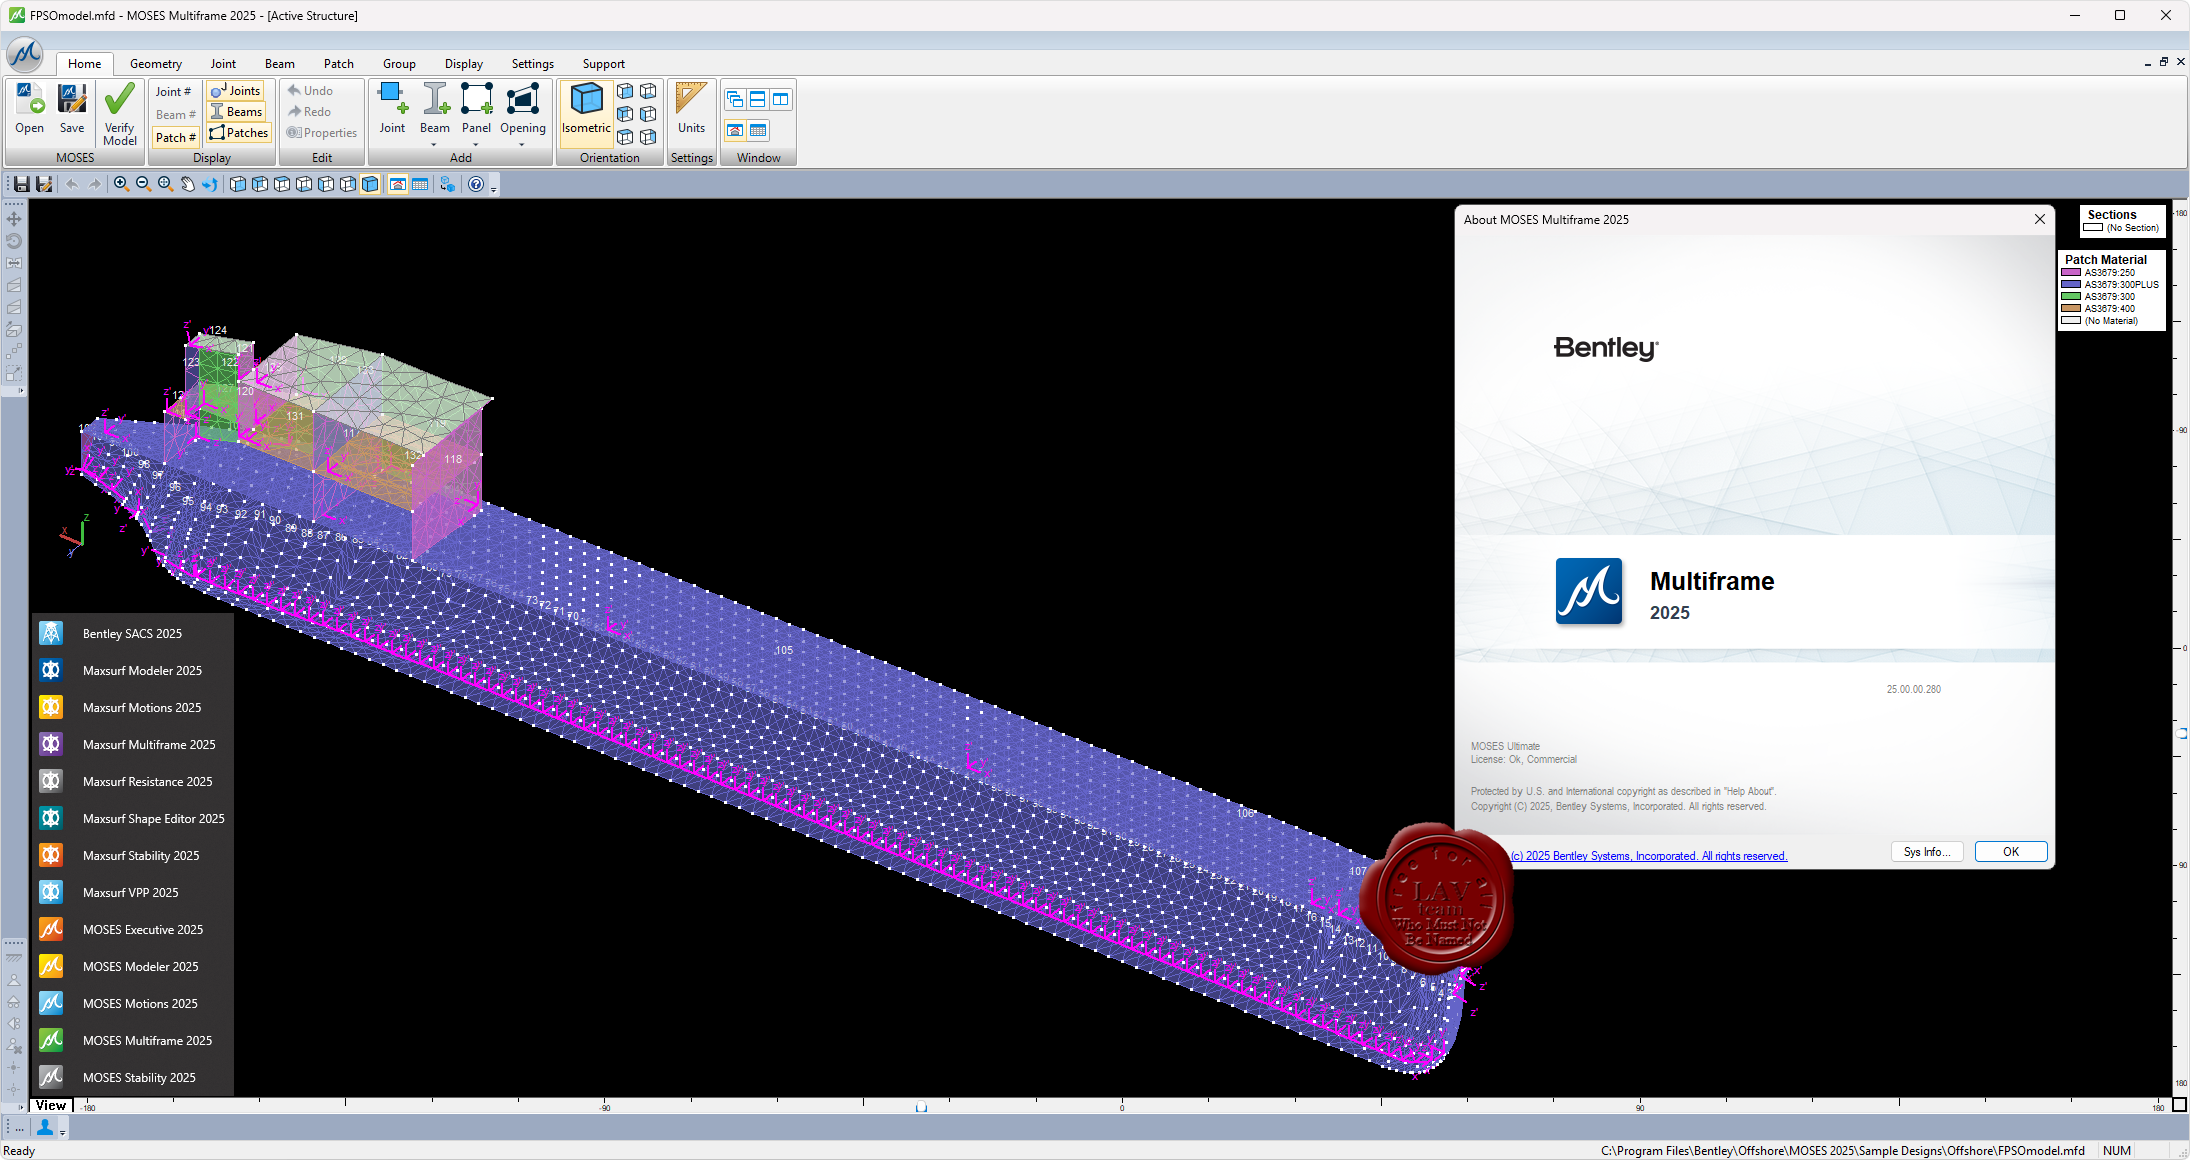Open Units settings ruler icon
Screen dimensions: 2190x1160
691,108
